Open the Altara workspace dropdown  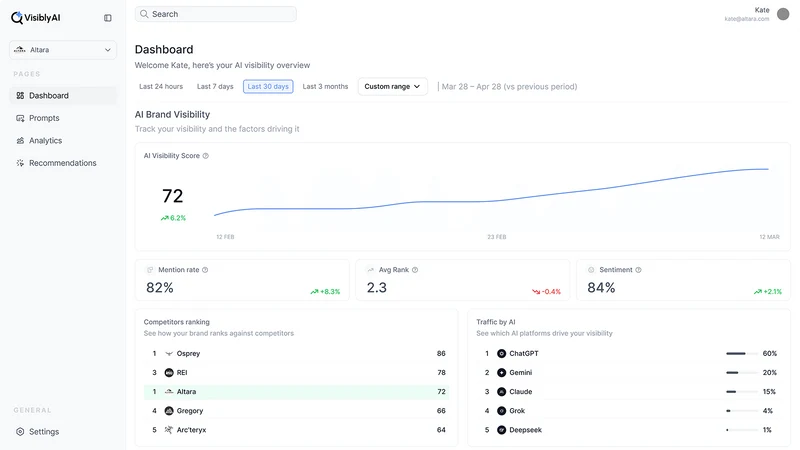coord(63,50)
